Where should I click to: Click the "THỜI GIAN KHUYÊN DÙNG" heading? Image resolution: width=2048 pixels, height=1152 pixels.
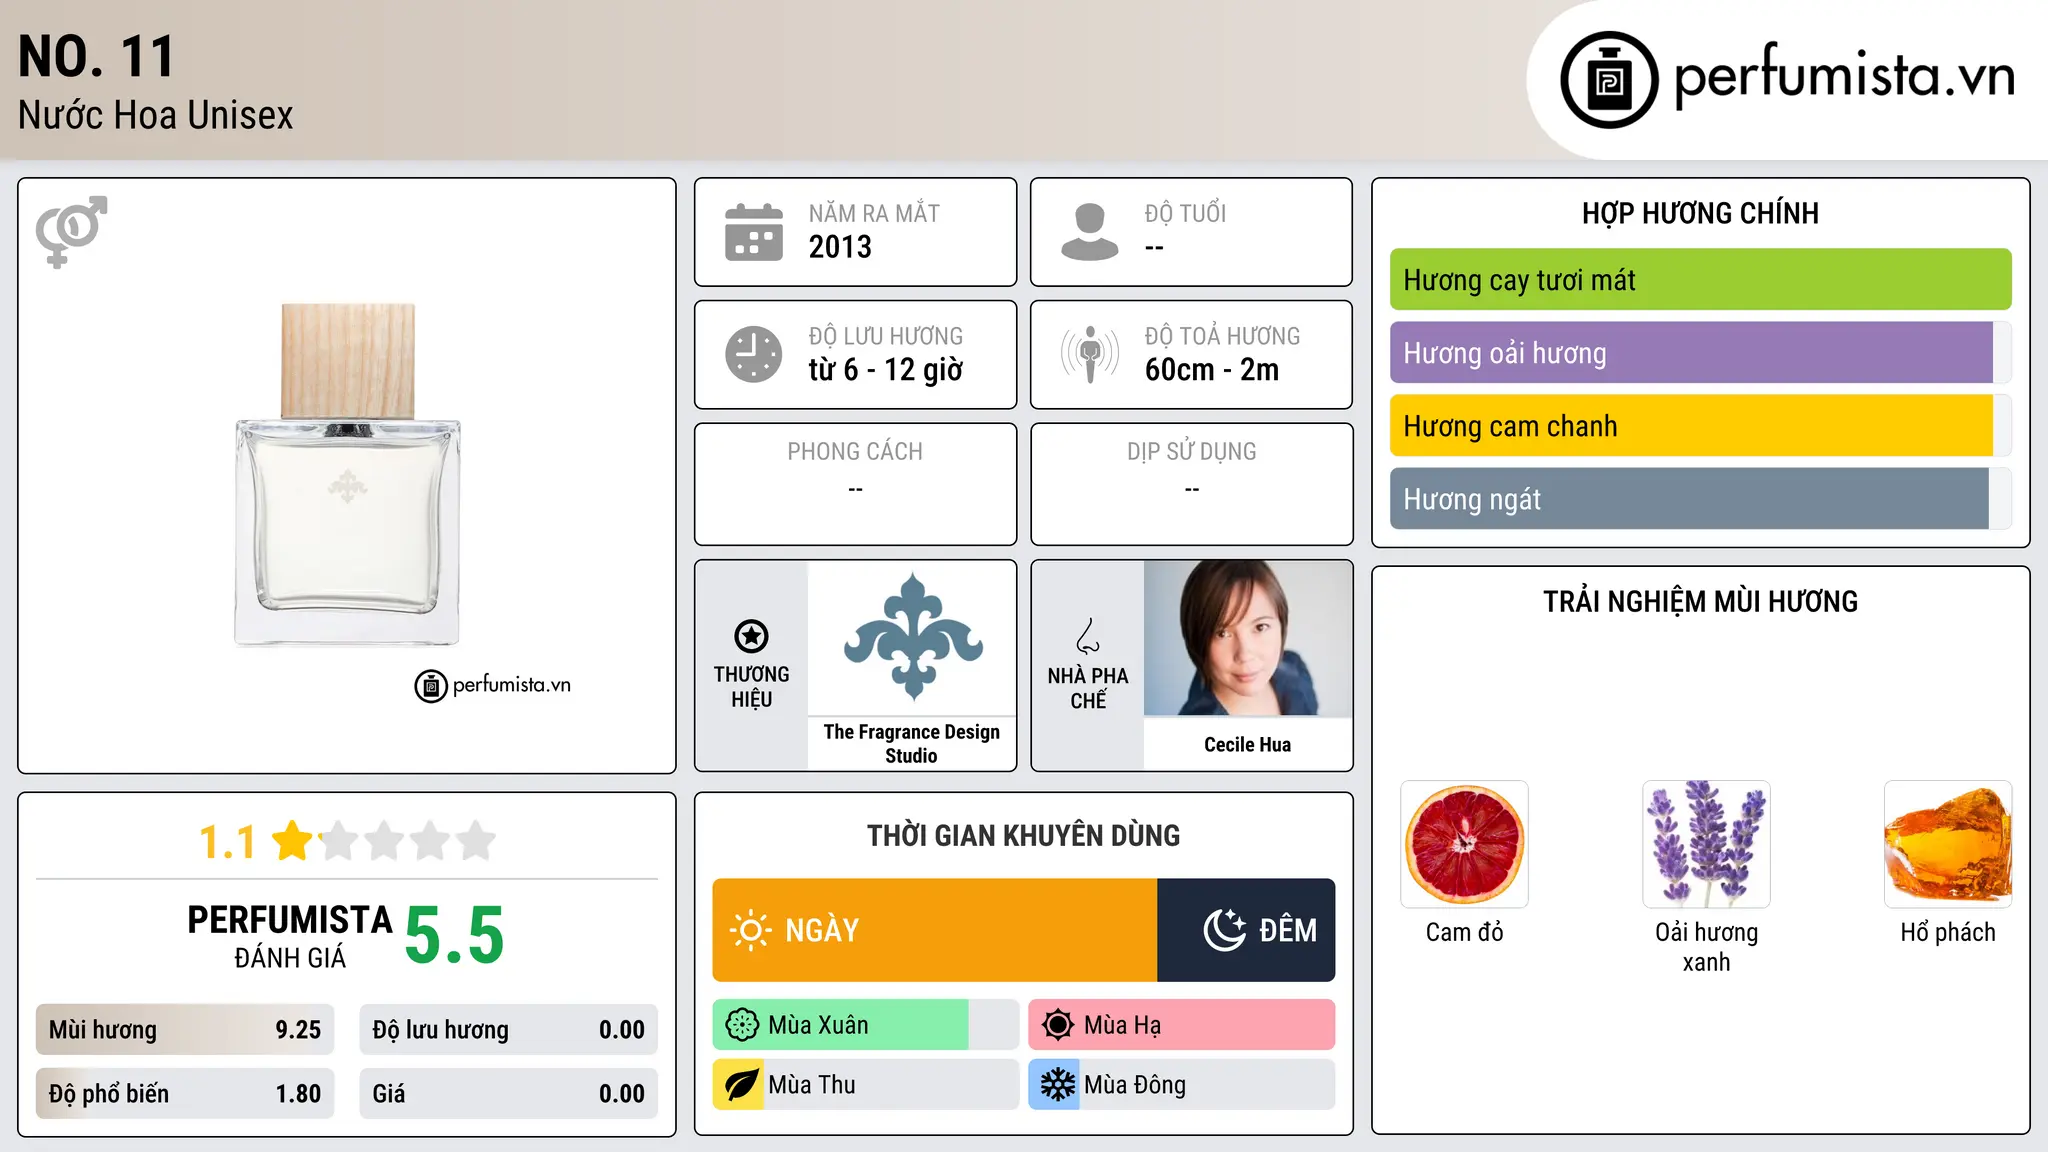pyautogui.click(x=1024, y=836)
